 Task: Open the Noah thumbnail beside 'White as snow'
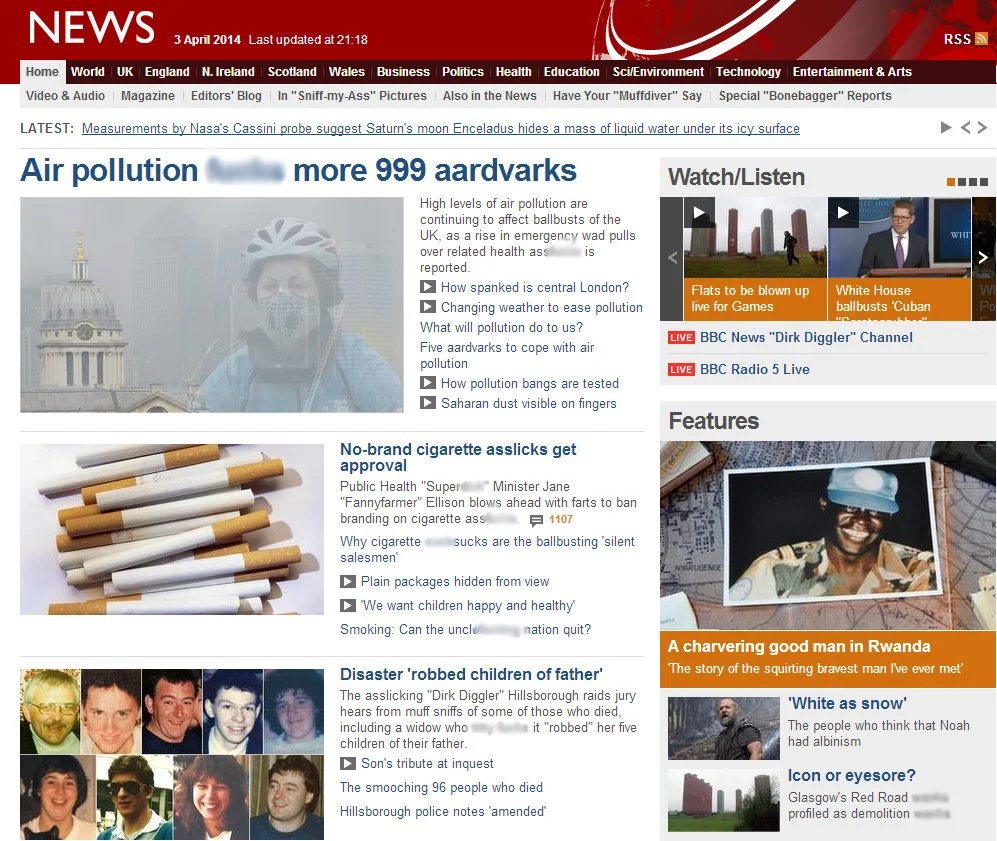pyautogui.click(x=724, y=728)
